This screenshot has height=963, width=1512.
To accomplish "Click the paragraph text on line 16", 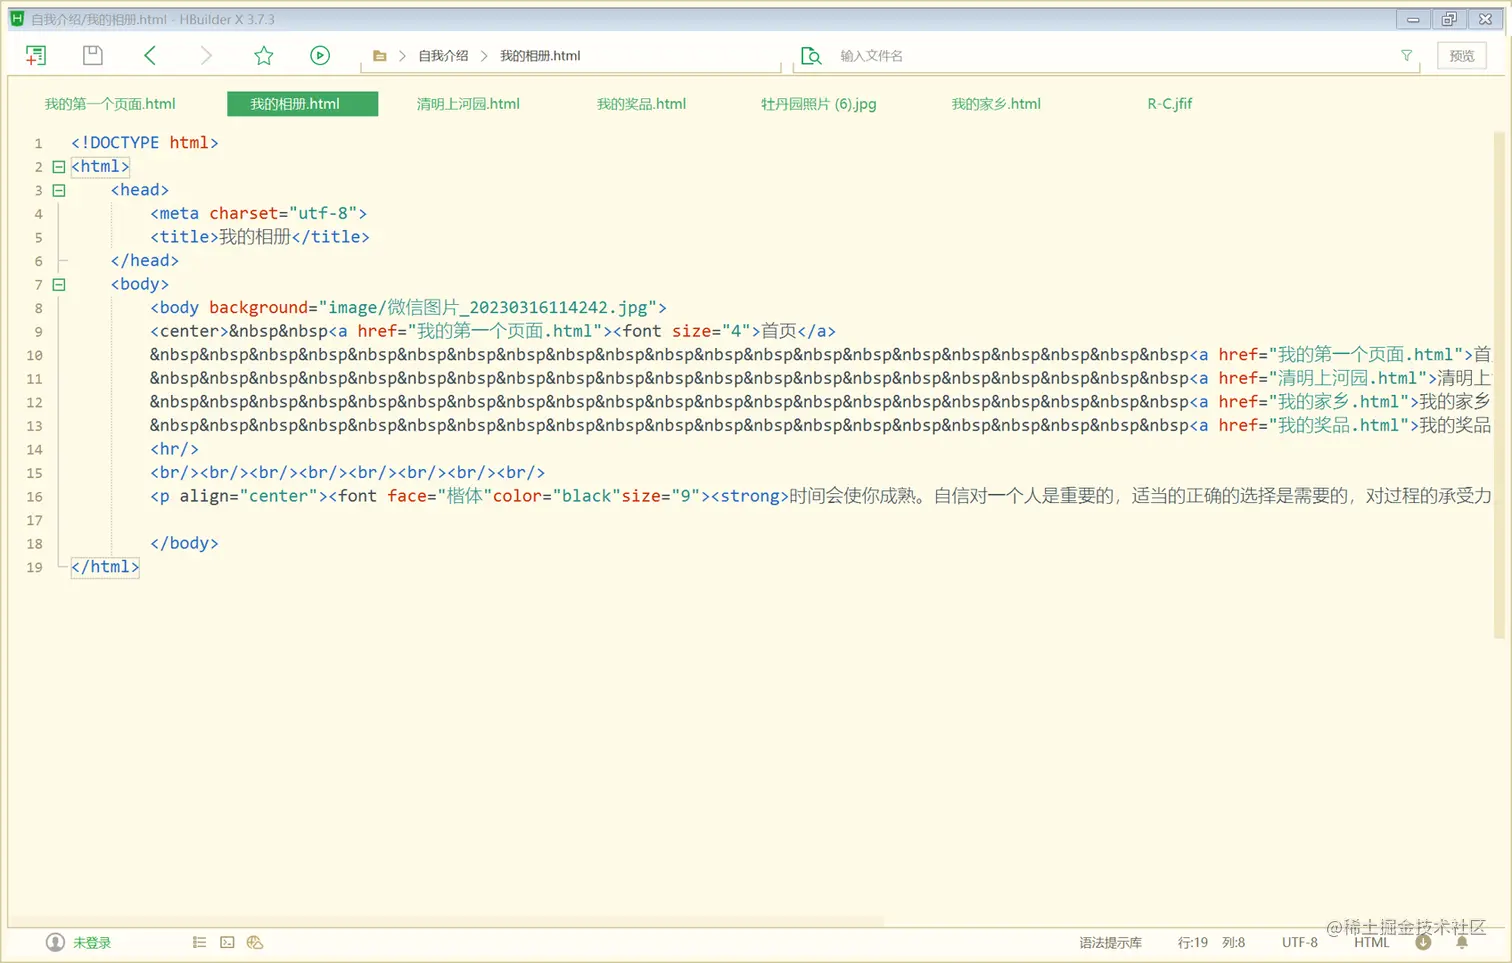I will [820, 496].
